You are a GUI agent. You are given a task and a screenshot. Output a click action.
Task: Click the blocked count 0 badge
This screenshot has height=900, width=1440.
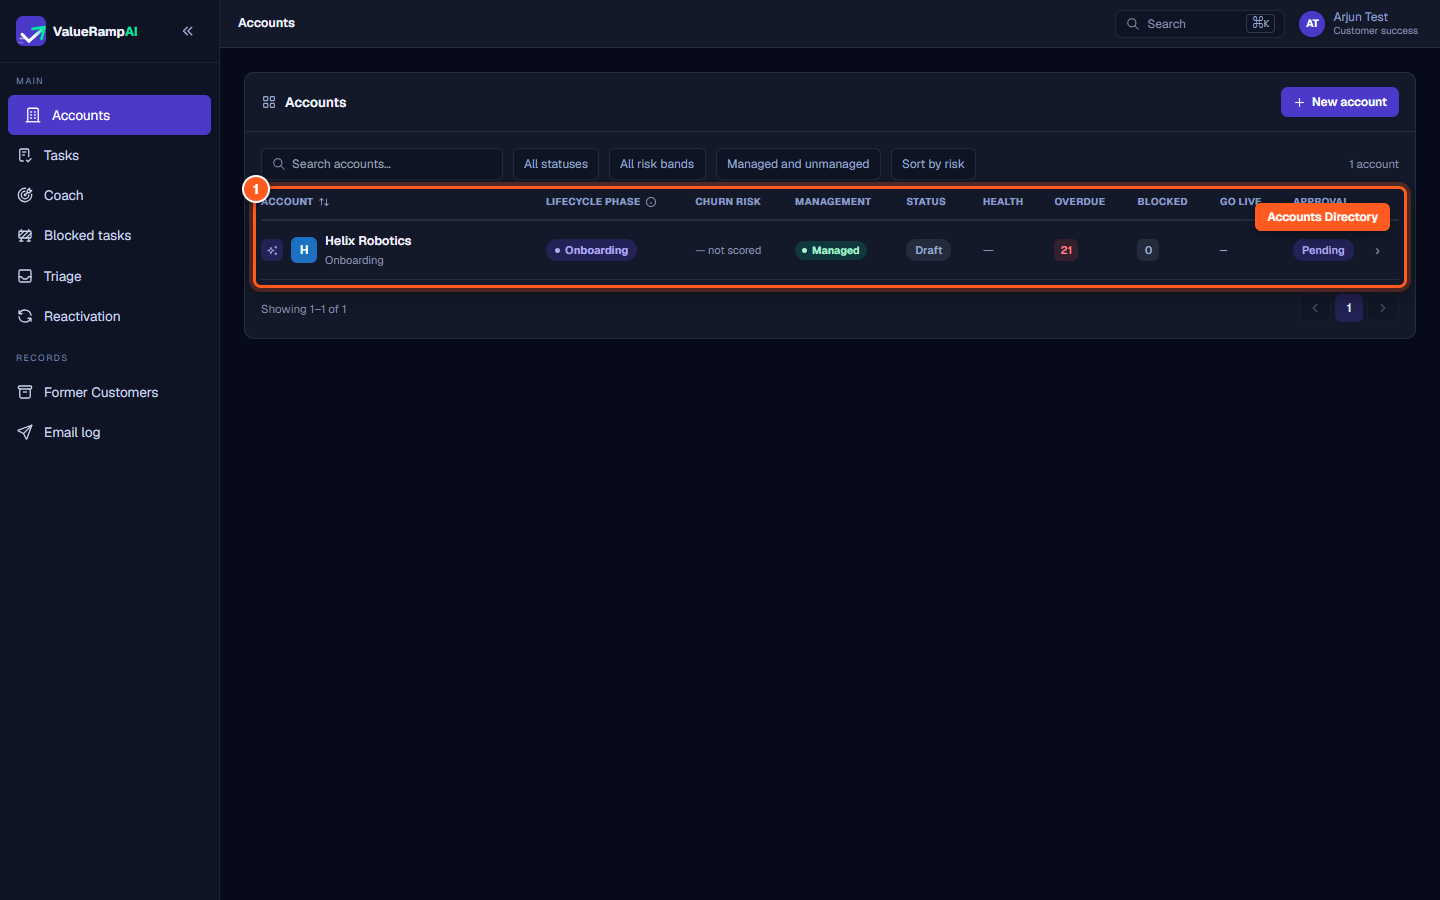(1148, 250)
